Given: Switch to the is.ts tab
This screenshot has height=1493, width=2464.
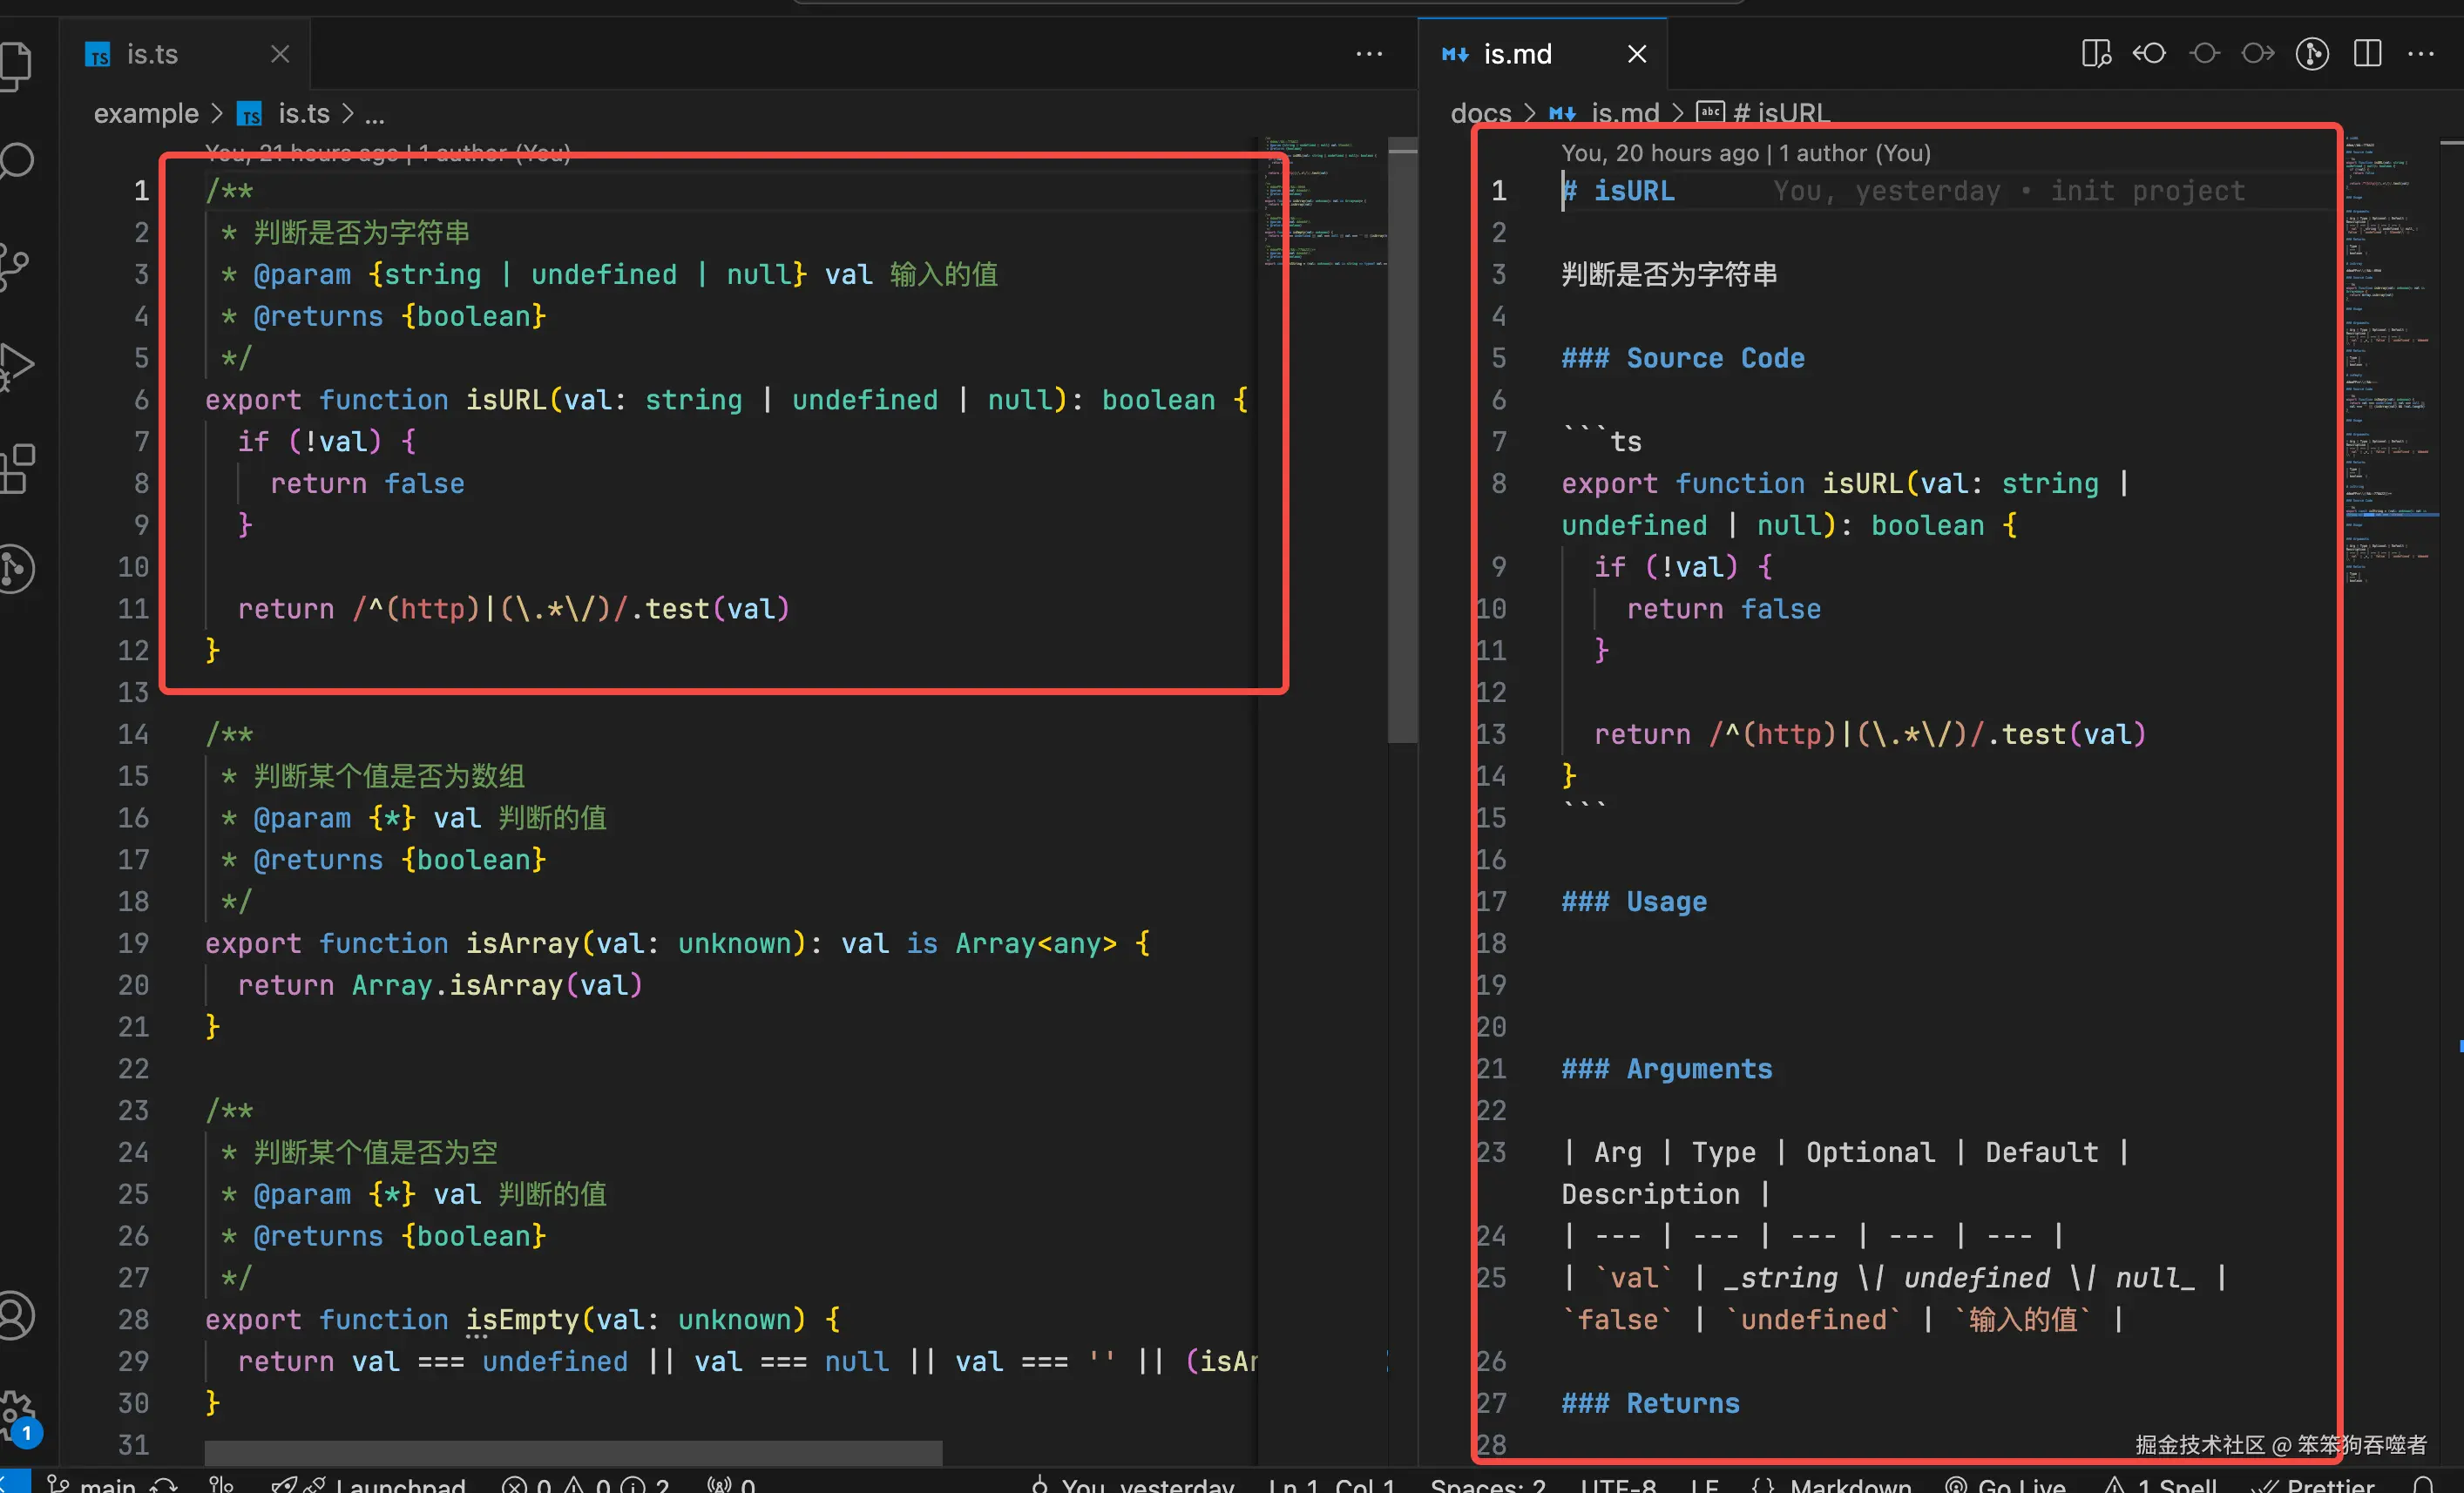Looking at the screenshot, I should pyautogui.click(x=152, y=54).
